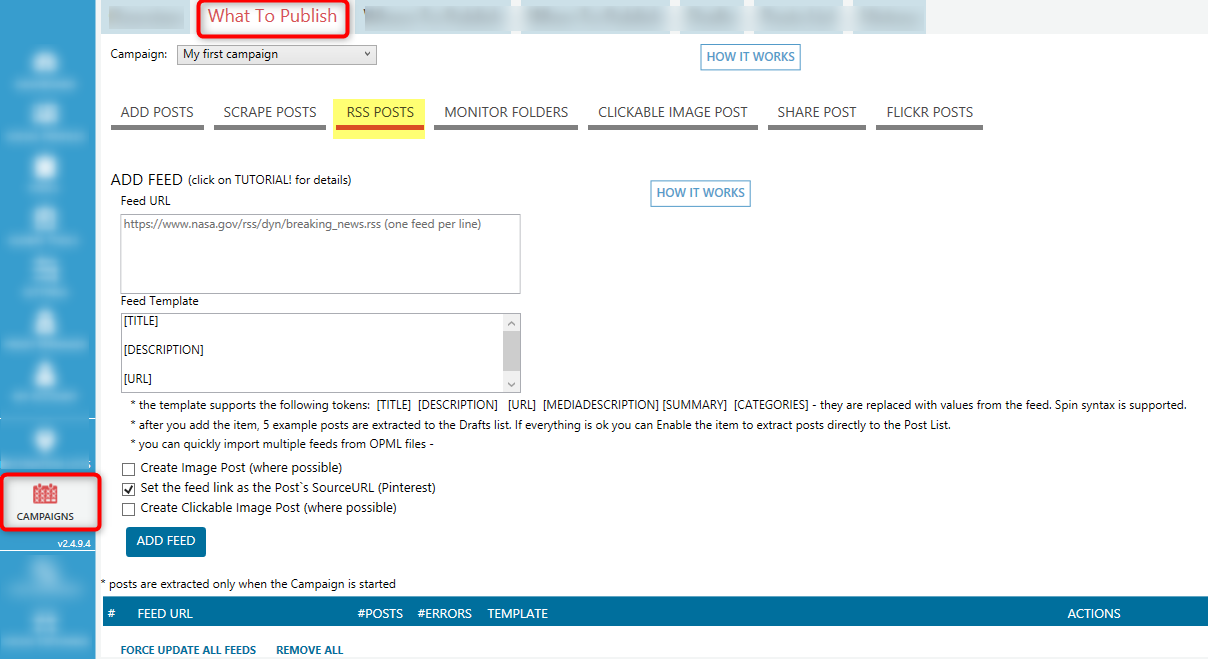Viewport: 1208px width, 659px height.
Task: Click the [SUMMARY] token in the note
Action: click(x=694, y=405)
